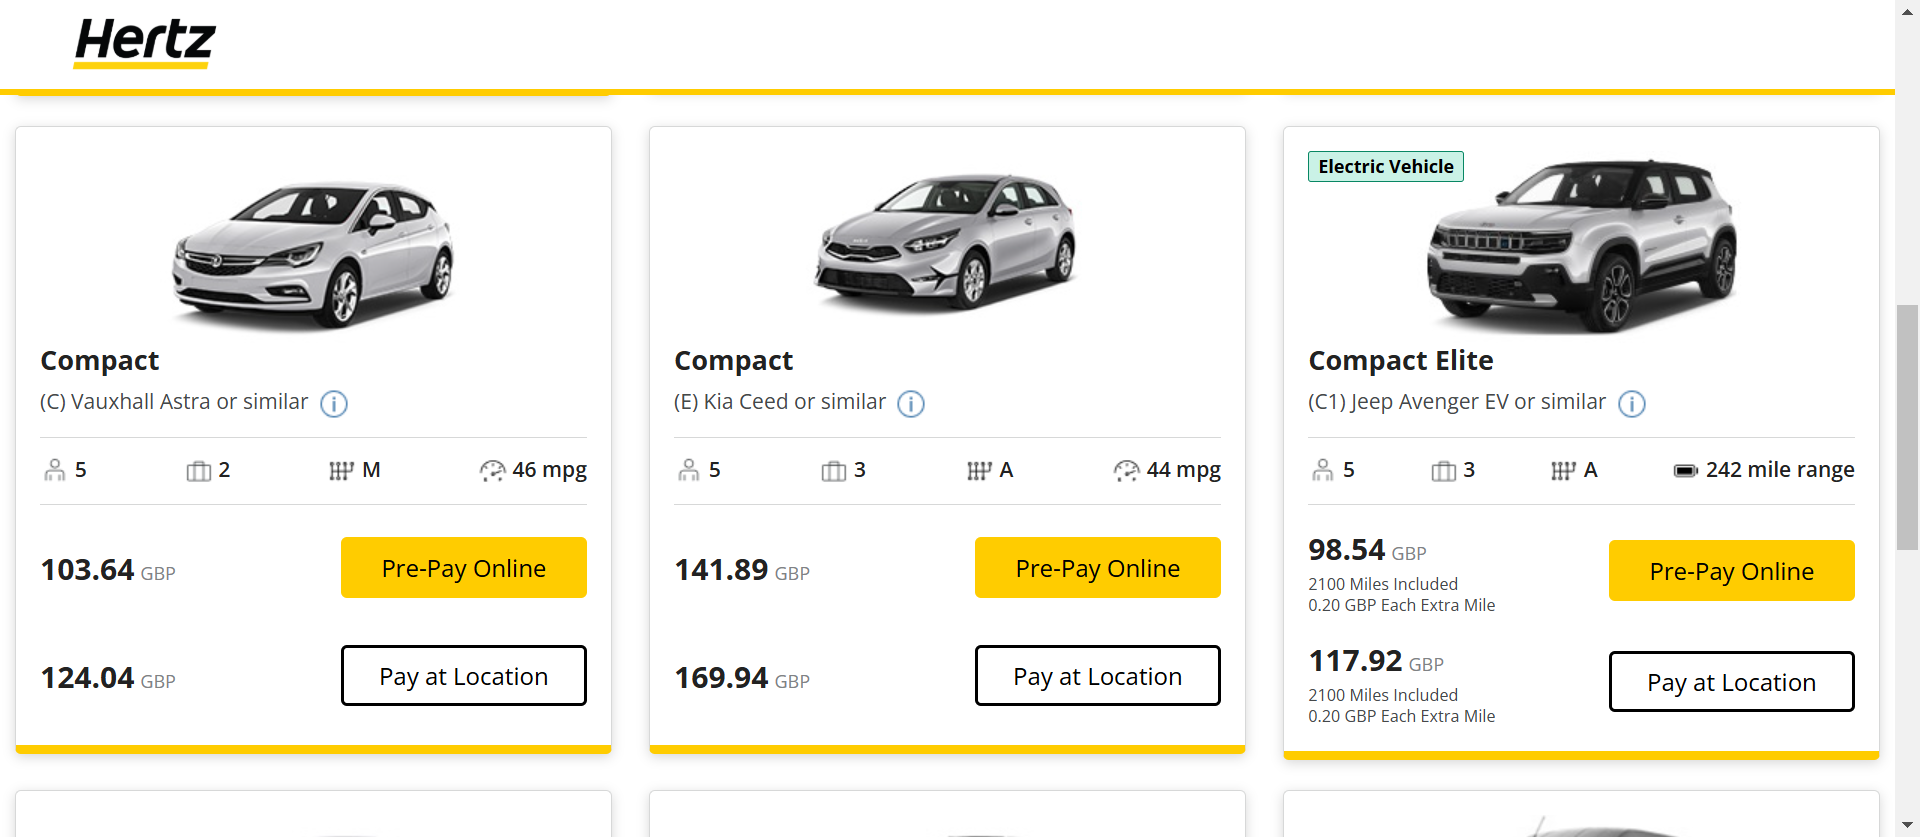Image resolution: width=1920 pixels, height=837 pixels.
Task: Open info icon for Jeep Avenger EV
Action: [1632, 403]
